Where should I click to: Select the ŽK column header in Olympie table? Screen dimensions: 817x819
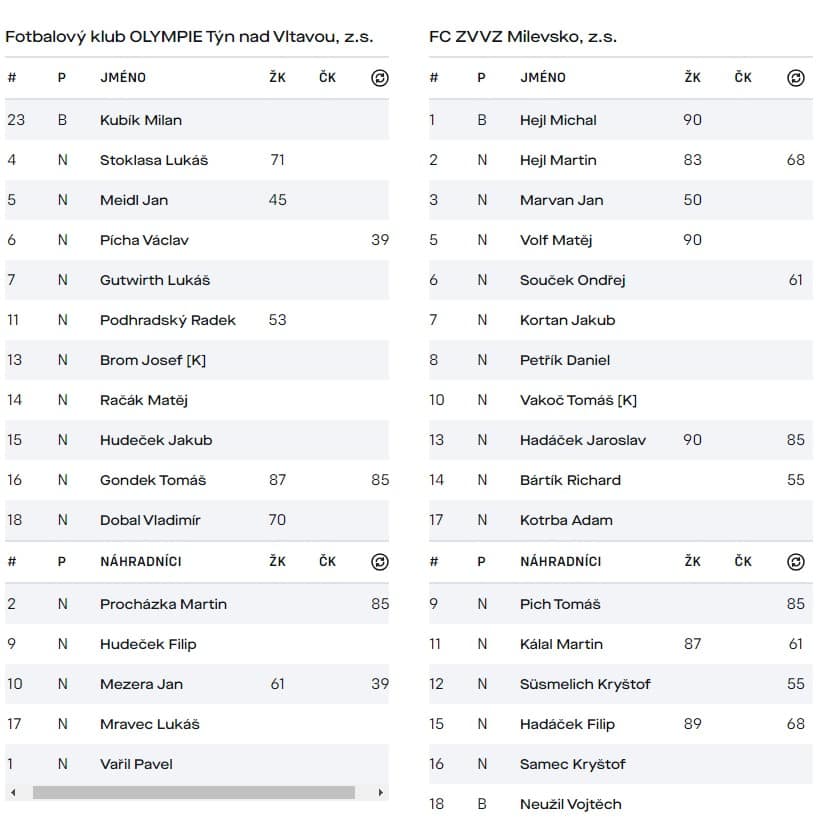coord(277,77)
